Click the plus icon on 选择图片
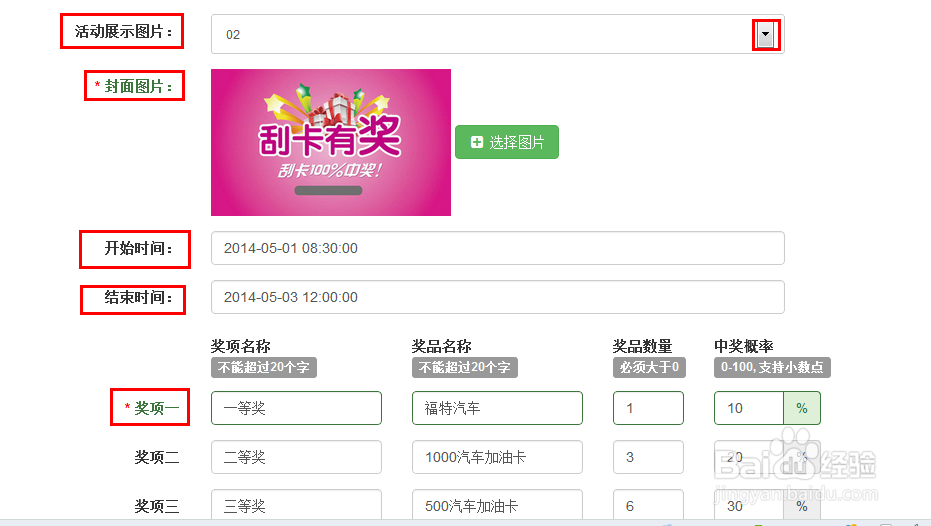 click(x=477, y=143)
